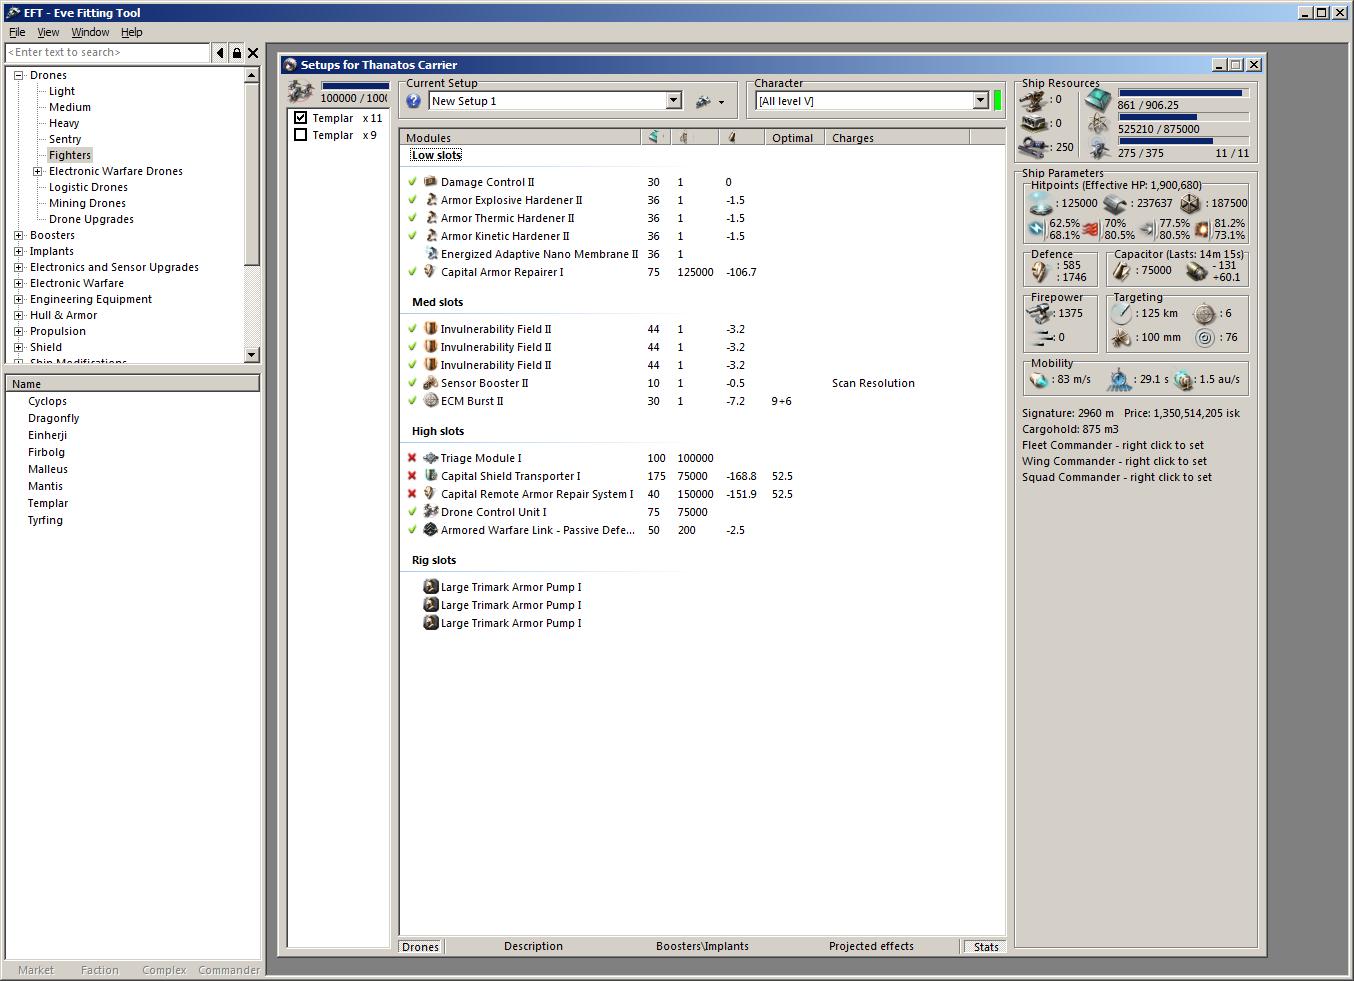1354x981 pixels.
Task: Toggle the Damage Control II status checkmark
Action: 412,182
